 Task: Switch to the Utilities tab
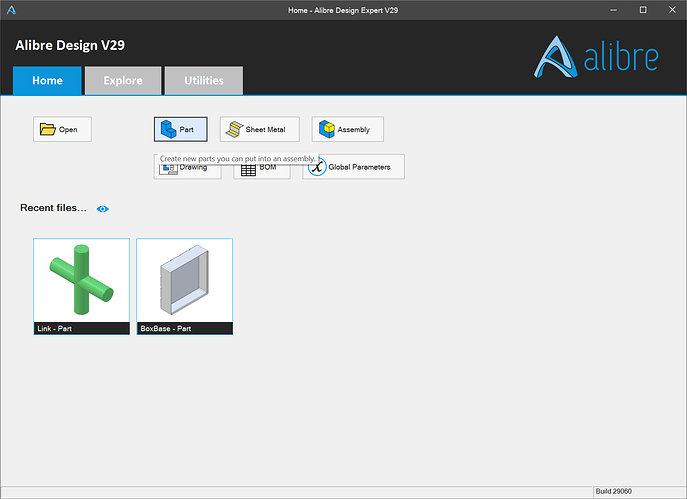point(204,81)
